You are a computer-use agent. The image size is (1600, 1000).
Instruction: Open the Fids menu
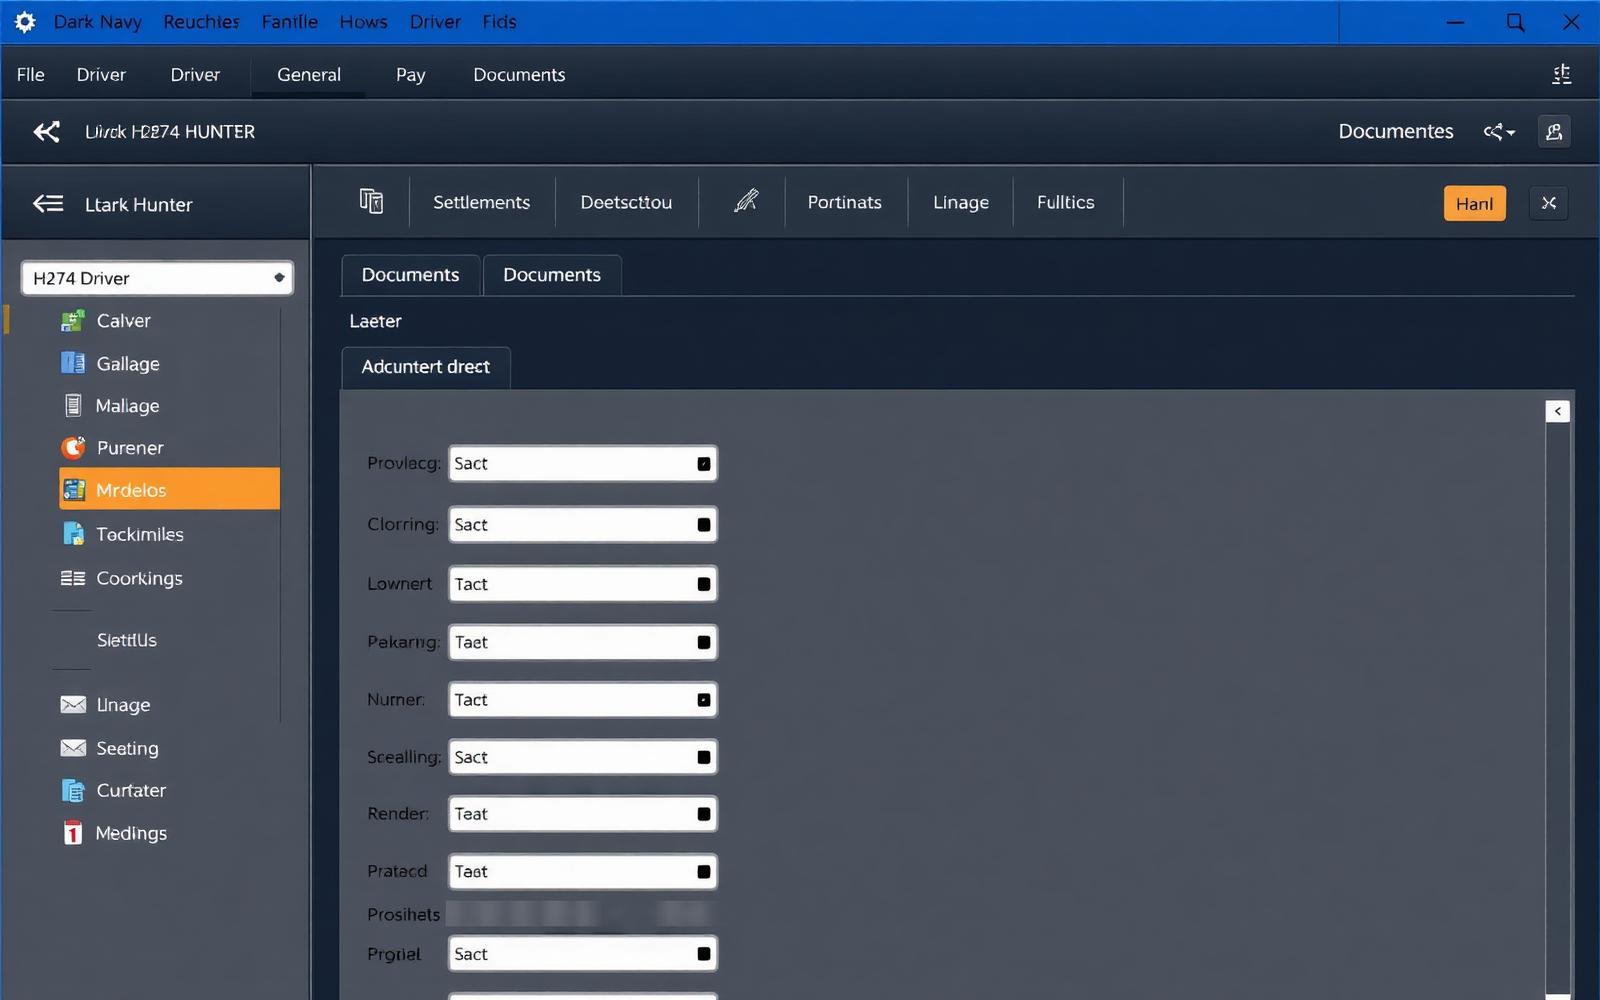pyautogui.click(x=499, y=22)
